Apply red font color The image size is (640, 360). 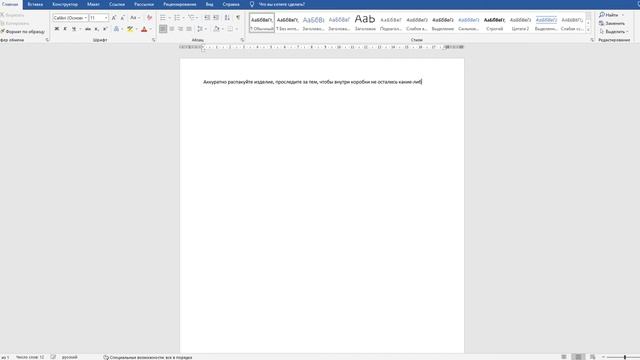[x=144, y=29]
